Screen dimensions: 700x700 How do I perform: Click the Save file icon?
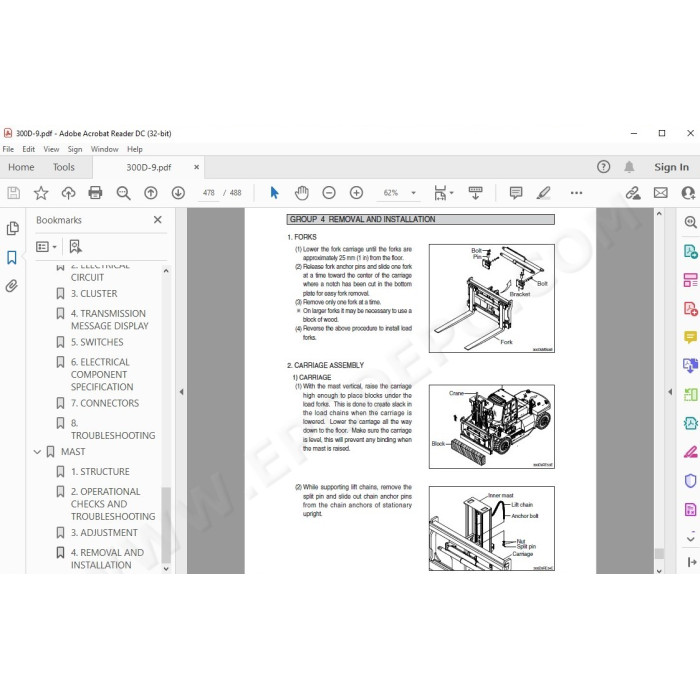(13, 193)
